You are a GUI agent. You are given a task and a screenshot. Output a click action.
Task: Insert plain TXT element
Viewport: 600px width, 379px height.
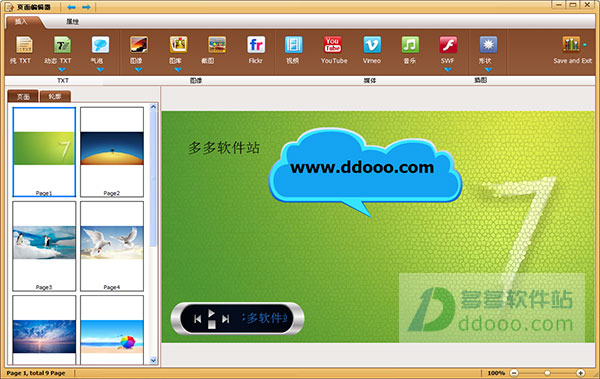(24, 50)
